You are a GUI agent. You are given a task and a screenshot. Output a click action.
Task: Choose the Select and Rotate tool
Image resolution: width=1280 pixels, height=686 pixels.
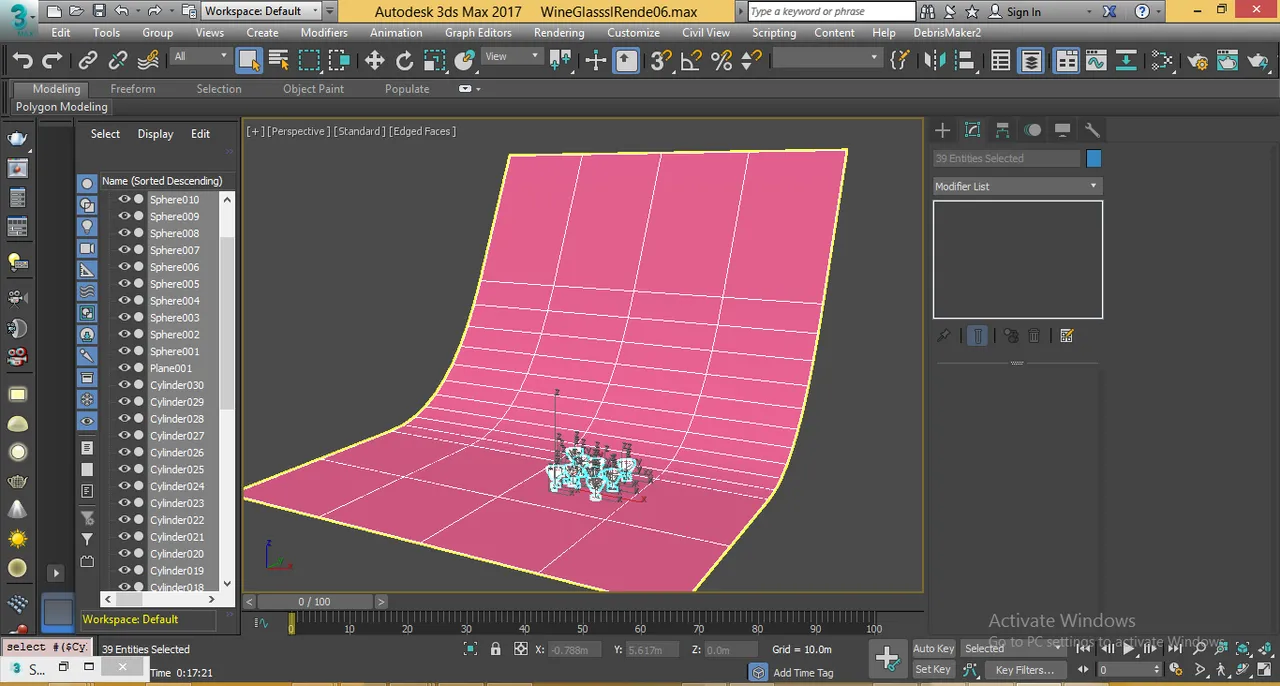[404, 61]
